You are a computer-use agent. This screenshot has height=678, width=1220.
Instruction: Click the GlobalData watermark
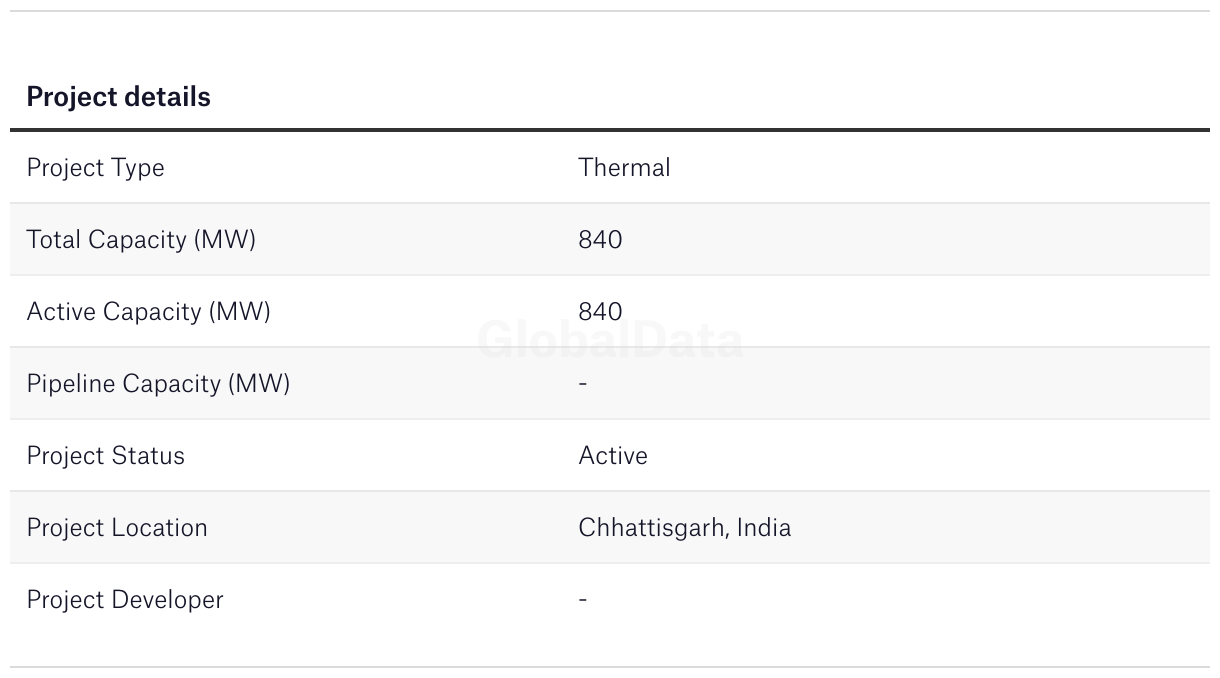coord(610,341)
